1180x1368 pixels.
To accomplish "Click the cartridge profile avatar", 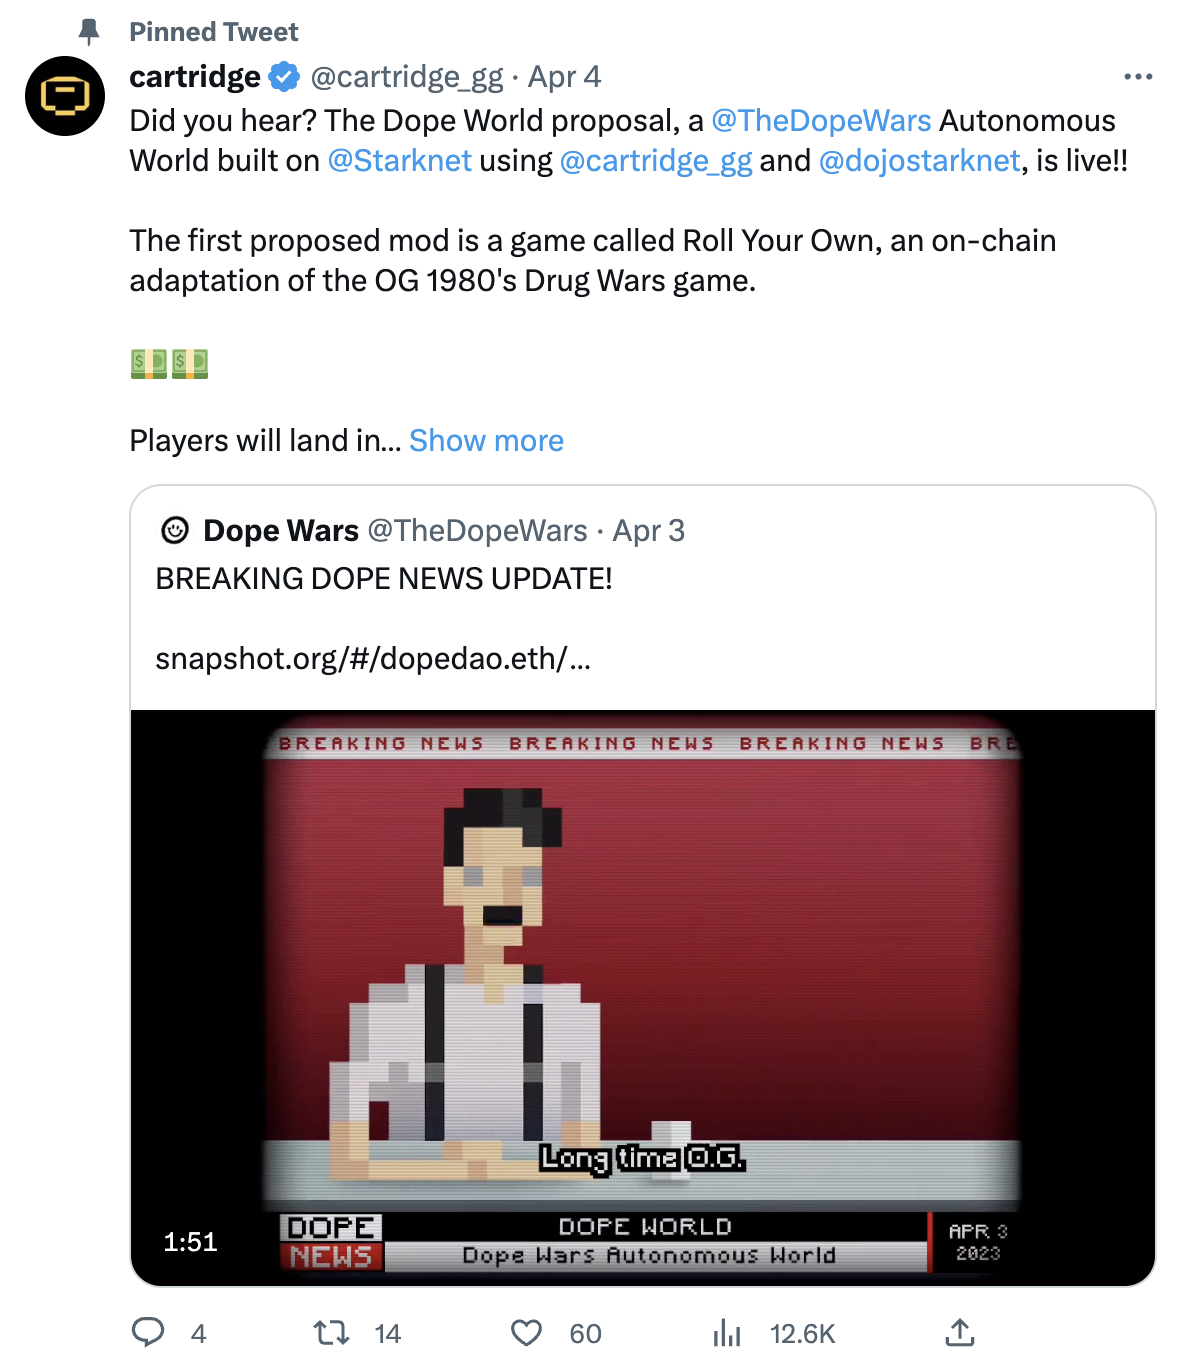I will 65,96.
